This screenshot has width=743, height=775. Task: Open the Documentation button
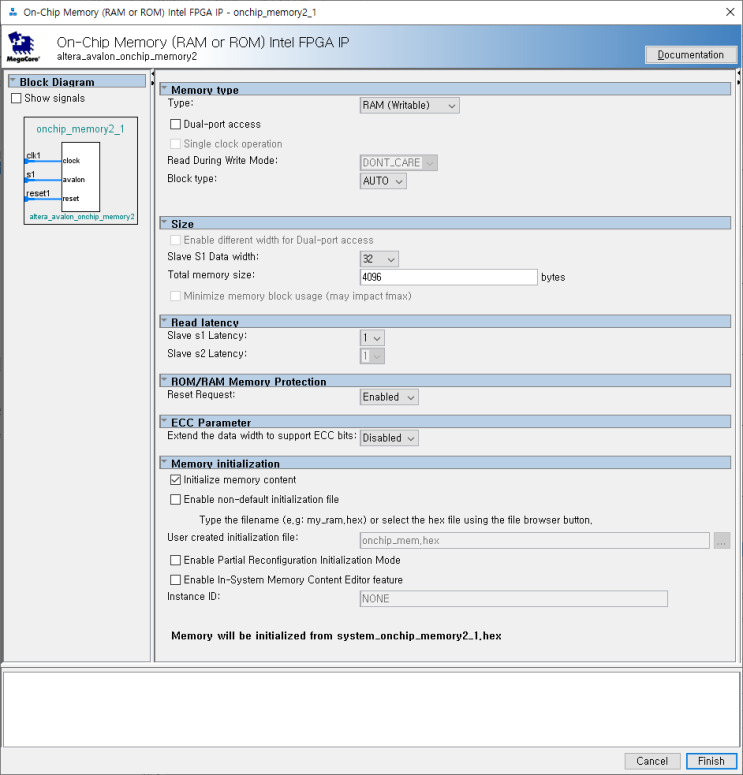[691, 55]
